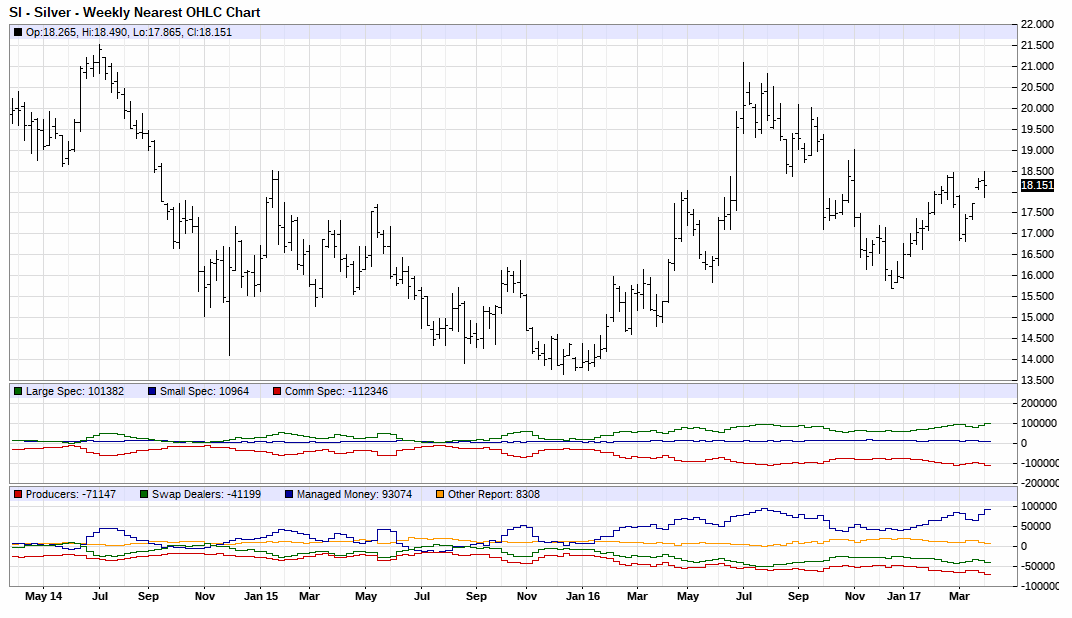Click the 'Large Spec: 101382' label
Viewport: 1072px width, 618px height.
coord(75,391)
